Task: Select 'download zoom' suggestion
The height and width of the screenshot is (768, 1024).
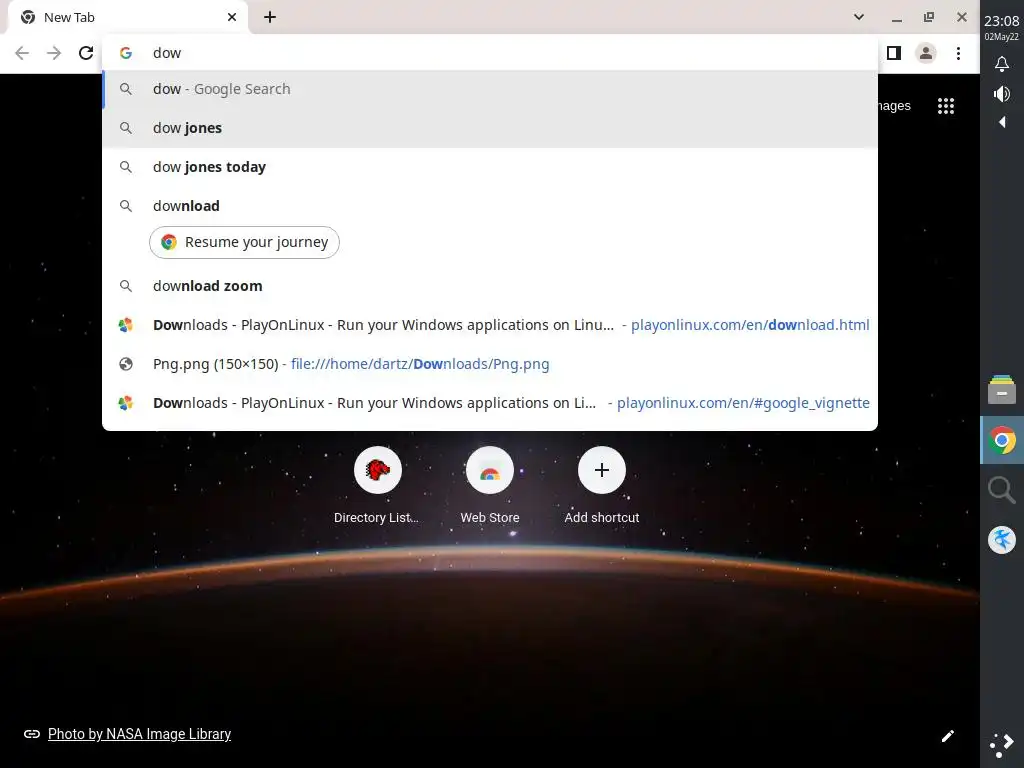Action: tap(490, 286)
